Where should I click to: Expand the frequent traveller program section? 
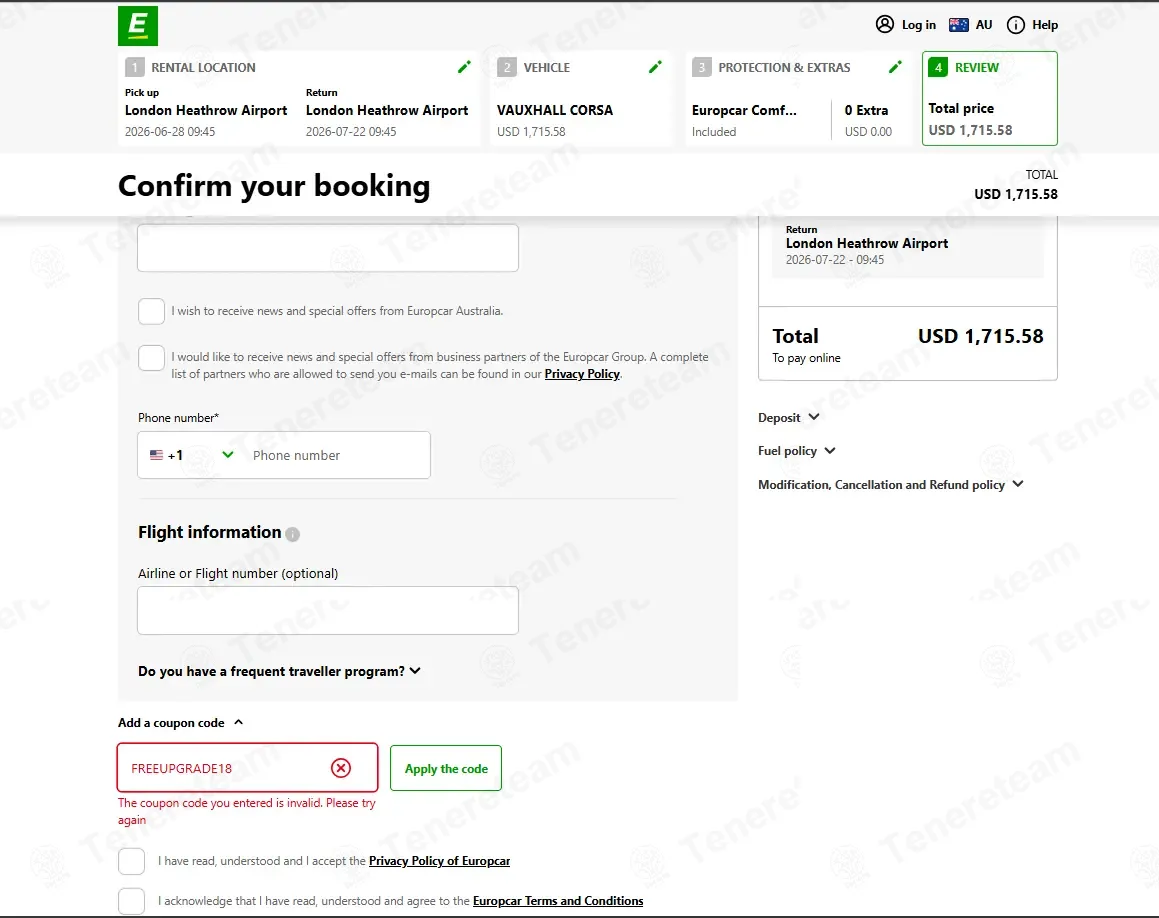click(279, 671)
